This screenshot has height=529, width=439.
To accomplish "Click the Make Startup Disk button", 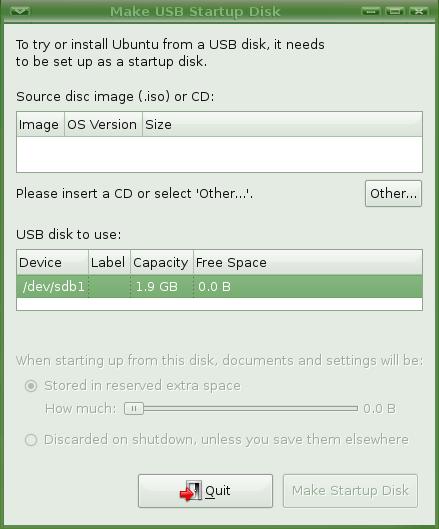I will coord(350,491).
